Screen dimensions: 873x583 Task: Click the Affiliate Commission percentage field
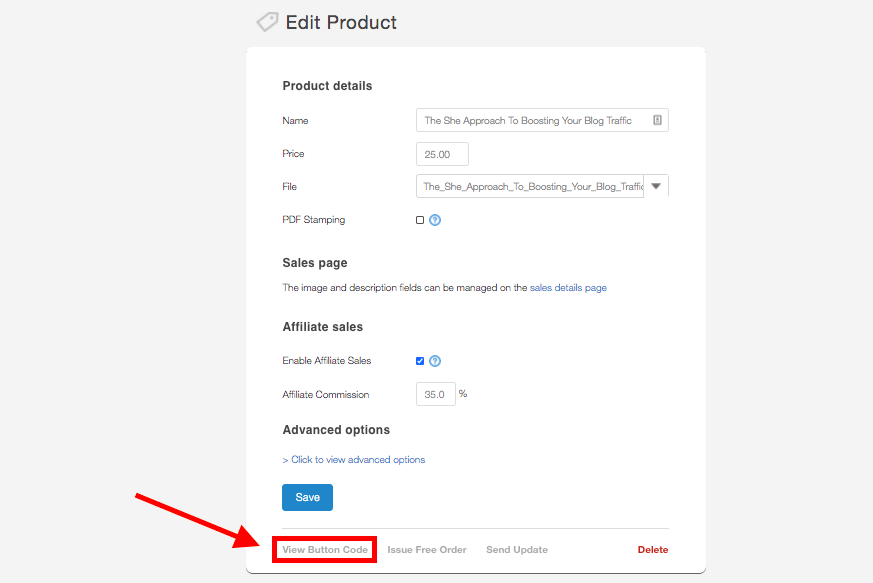pos(435,394)
